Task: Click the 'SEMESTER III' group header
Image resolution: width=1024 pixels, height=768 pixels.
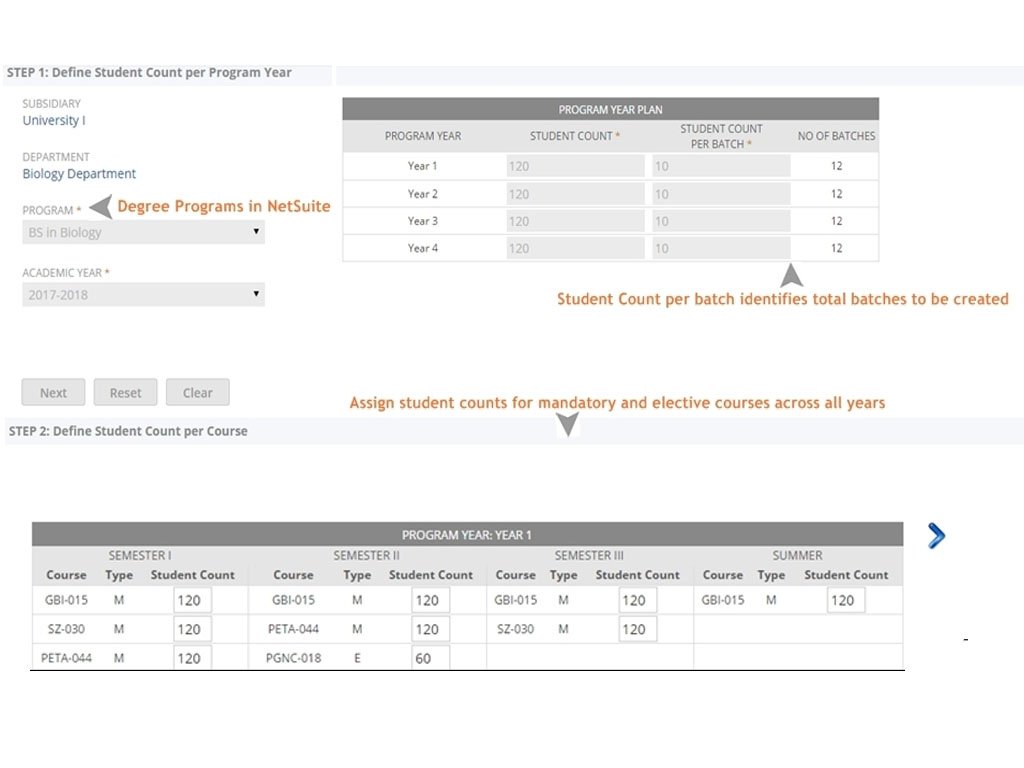Action: 589,555
